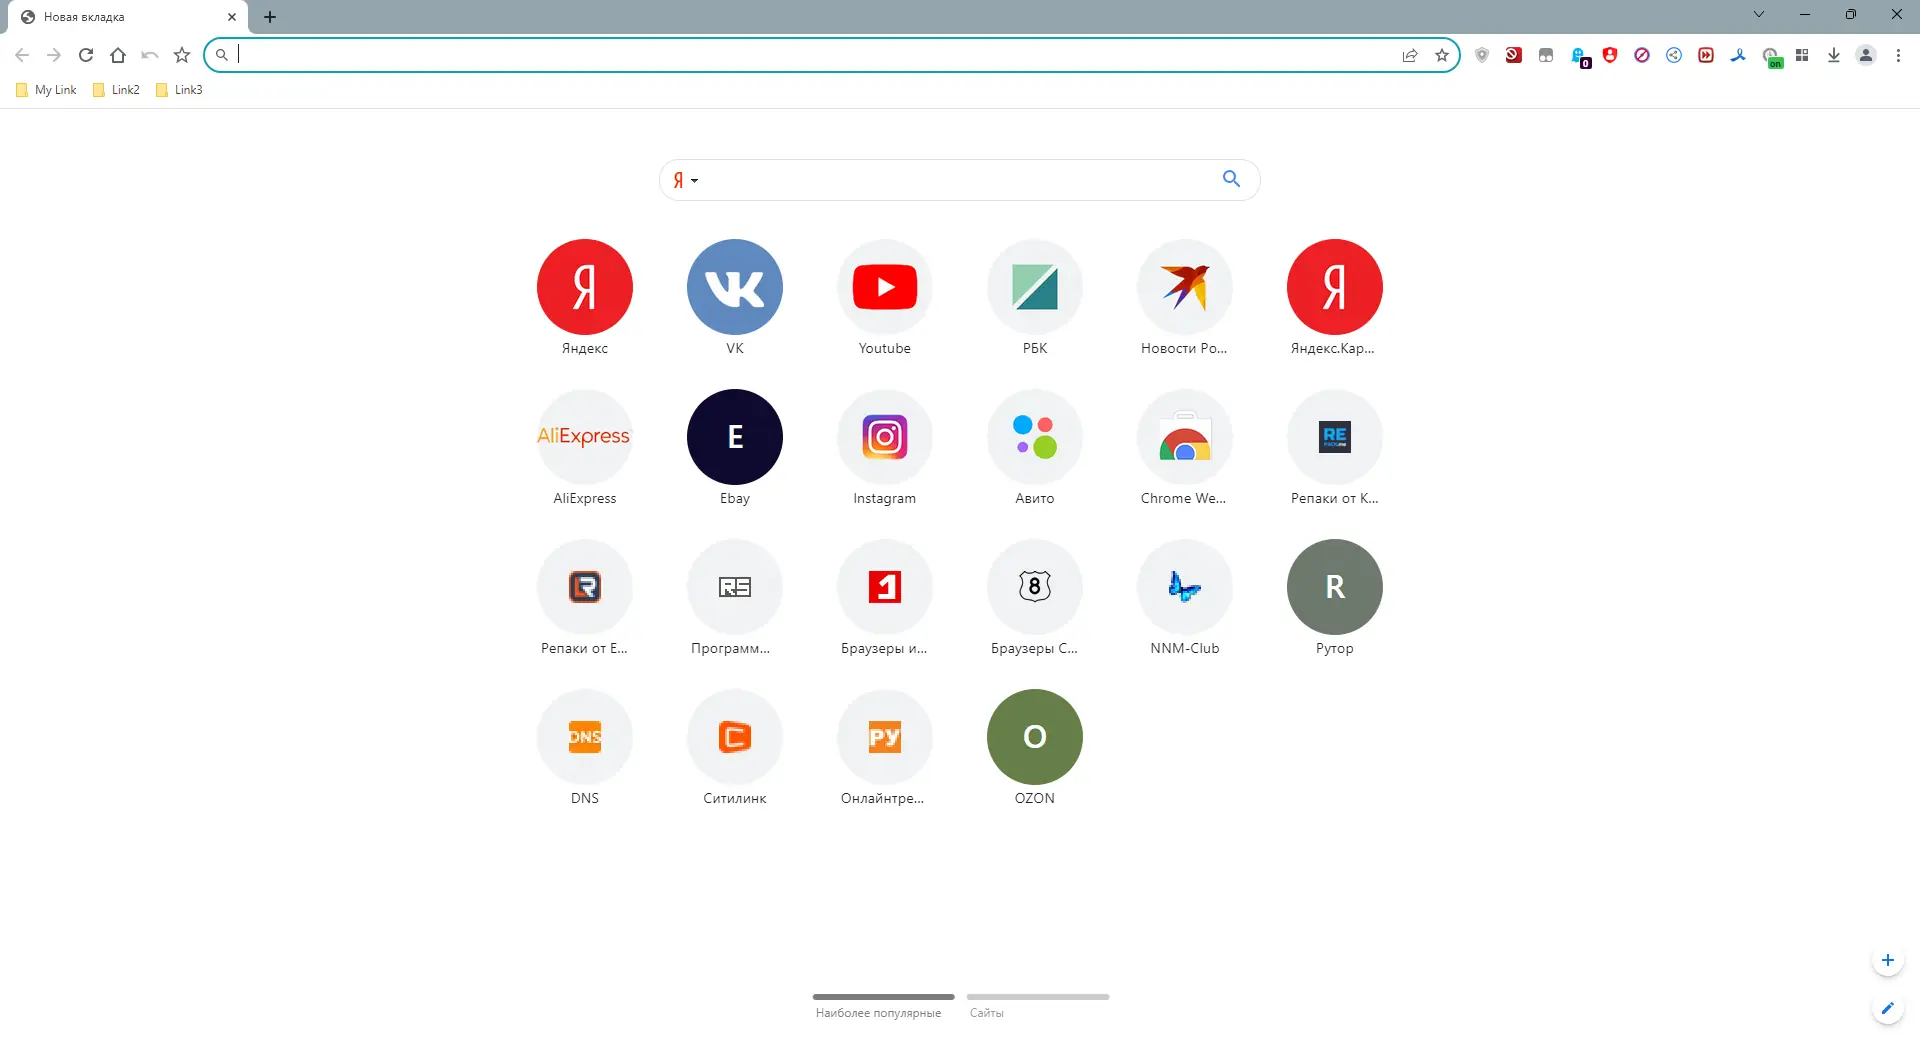Open the profile avatar icon

pos(1866,55)
